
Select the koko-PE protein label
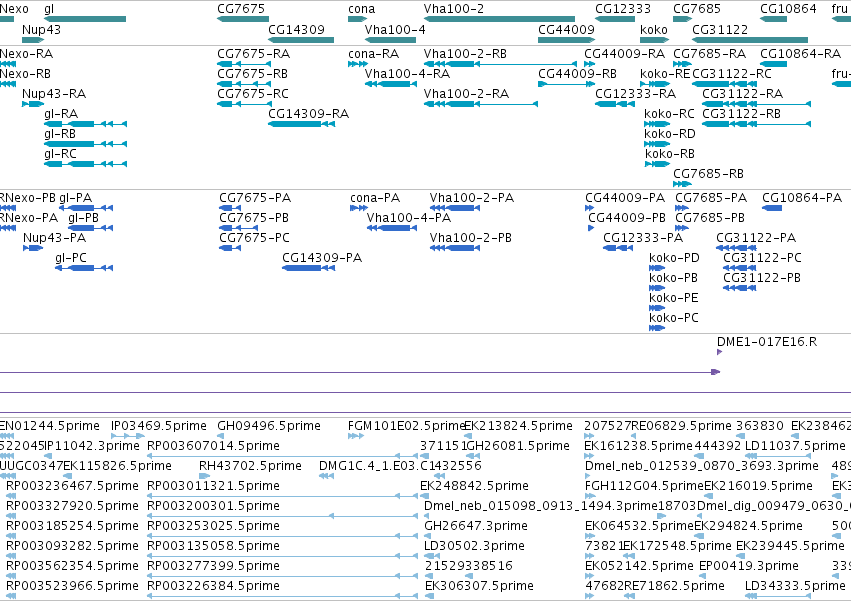674,298
